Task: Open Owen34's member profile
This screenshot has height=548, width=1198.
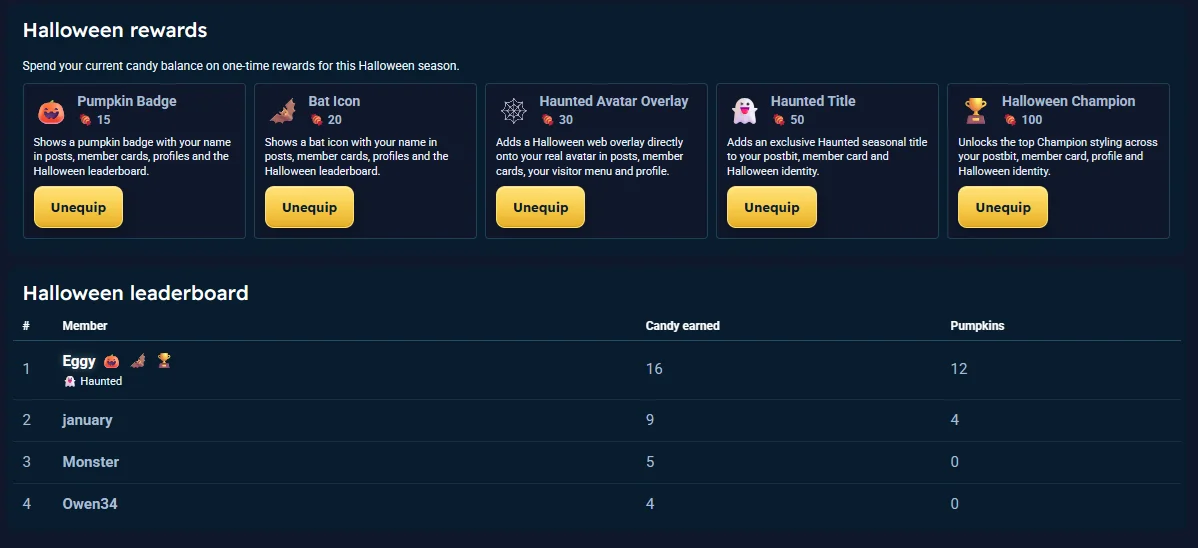Action: [x=89, y=504]
